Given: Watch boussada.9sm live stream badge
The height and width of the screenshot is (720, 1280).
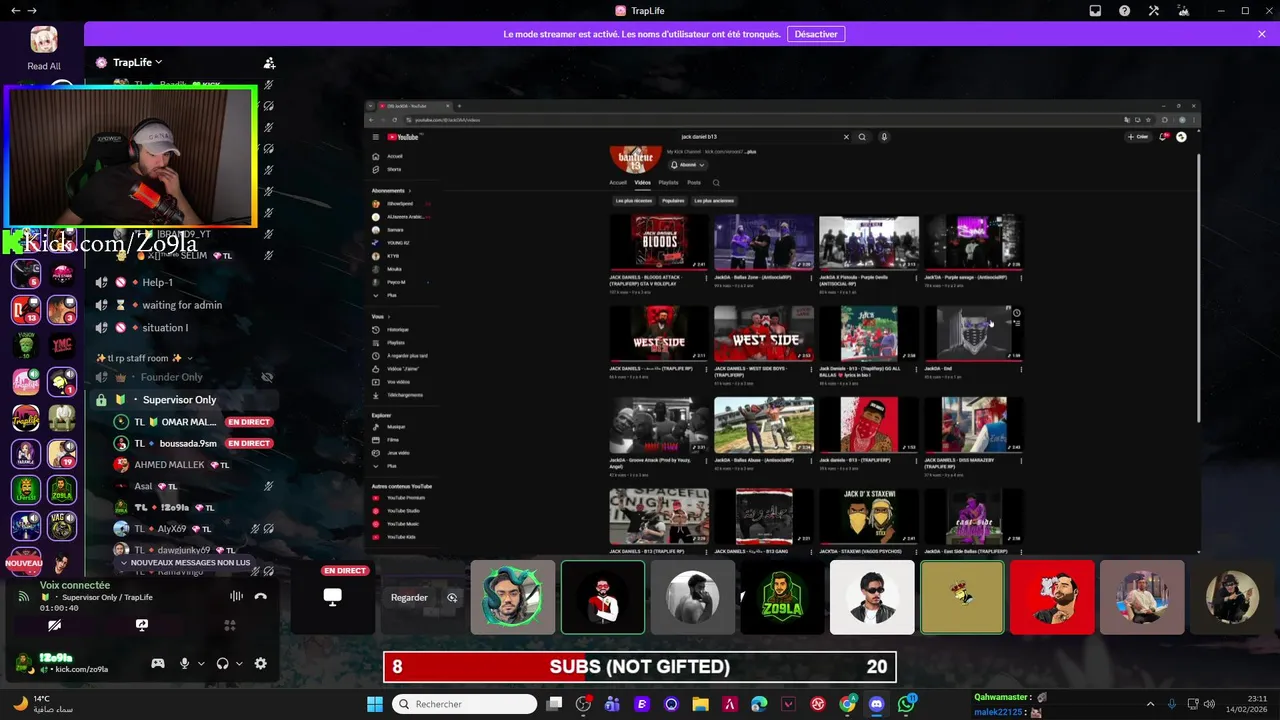Looking at the screenshot, I should (x=249, y=443).
